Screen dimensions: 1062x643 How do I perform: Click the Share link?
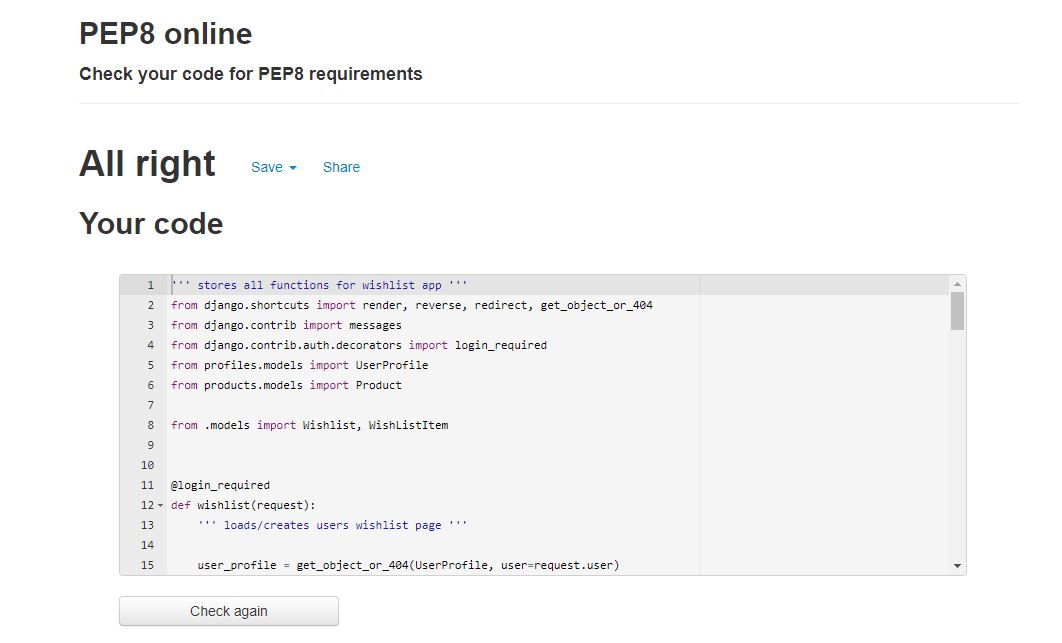point(341,167)
